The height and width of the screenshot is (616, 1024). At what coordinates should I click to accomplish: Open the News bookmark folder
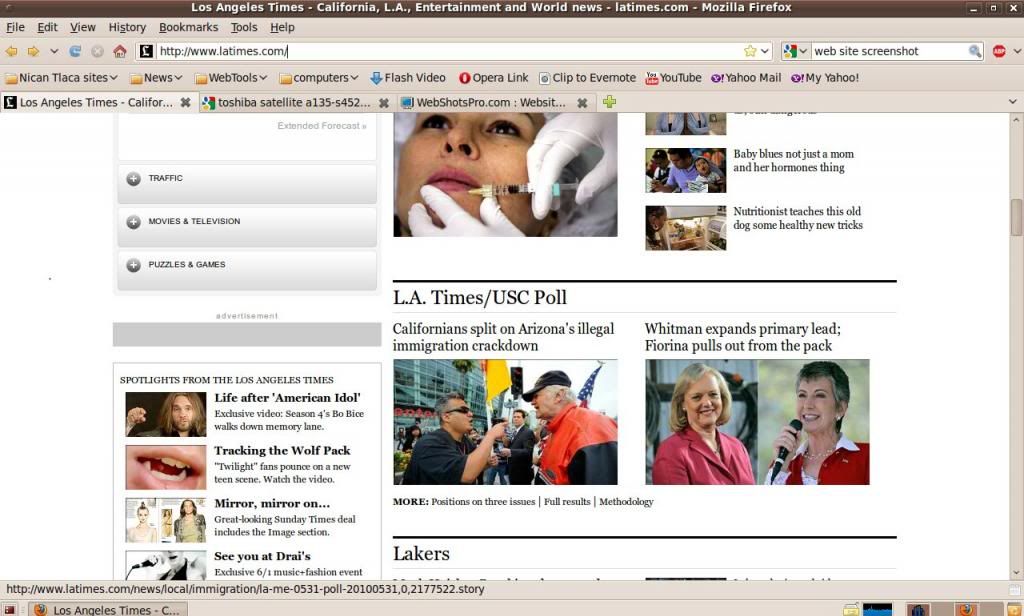coord(155,78)
